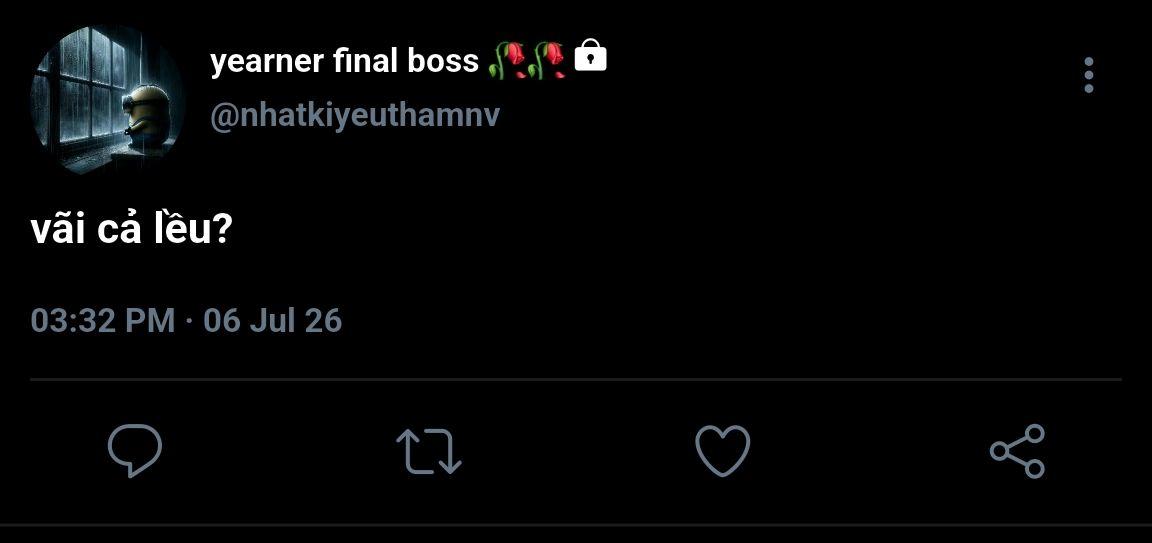View the rainy window avatar image
The width and height of the screenshot is (1152, 543).
[x=107, y=100]
